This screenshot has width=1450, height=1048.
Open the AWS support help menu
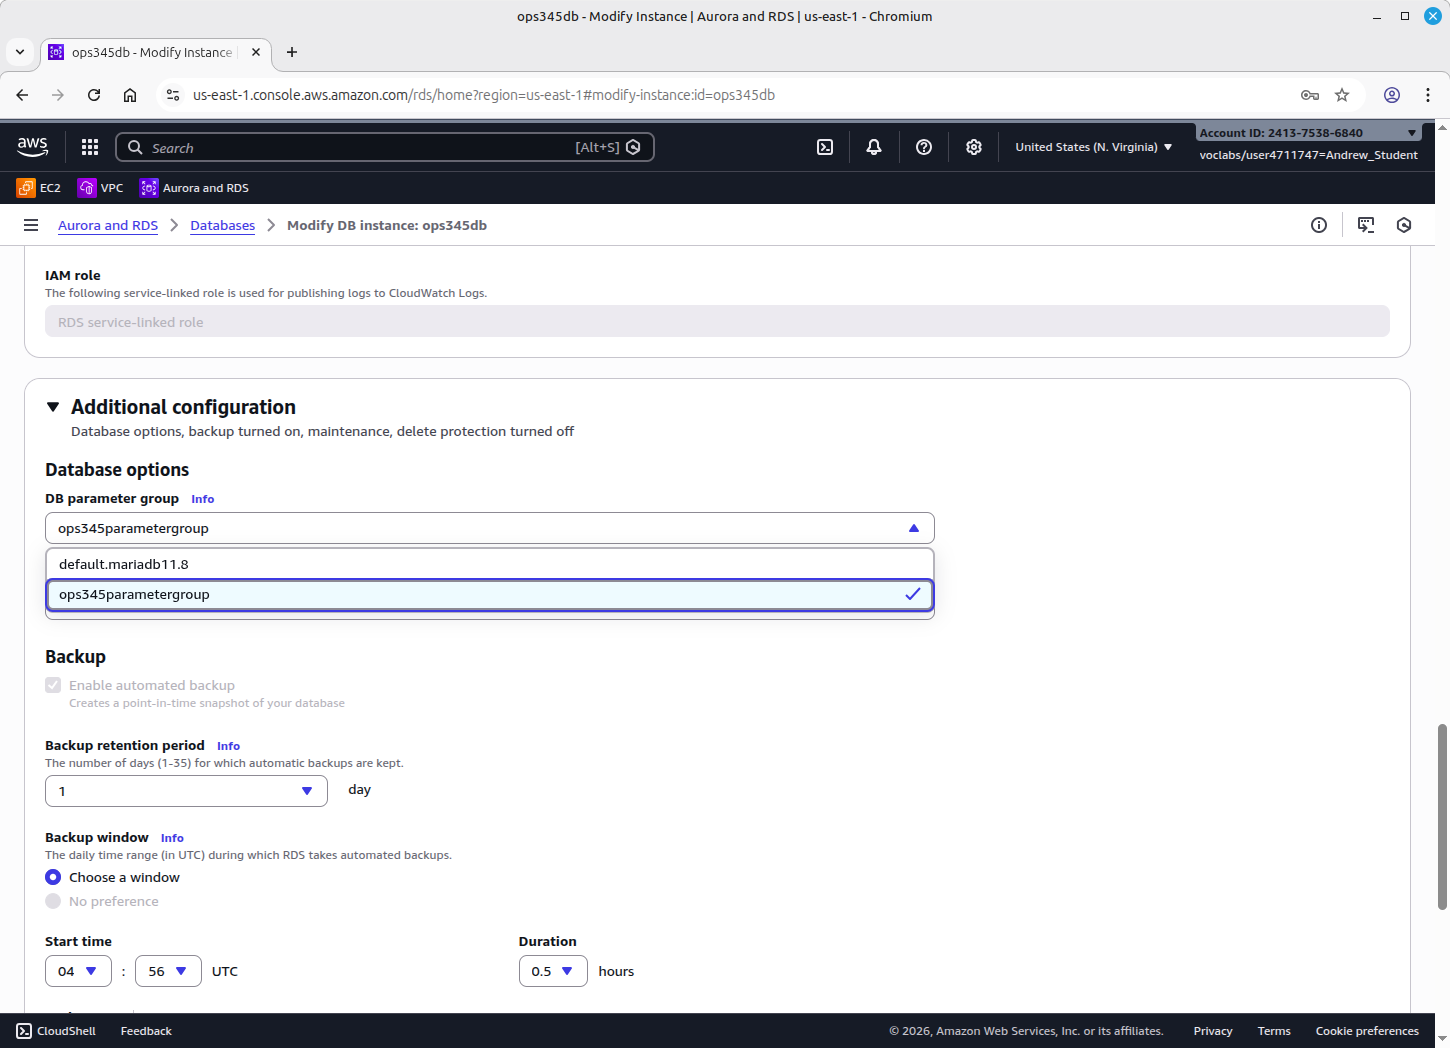tap(924, 147)
